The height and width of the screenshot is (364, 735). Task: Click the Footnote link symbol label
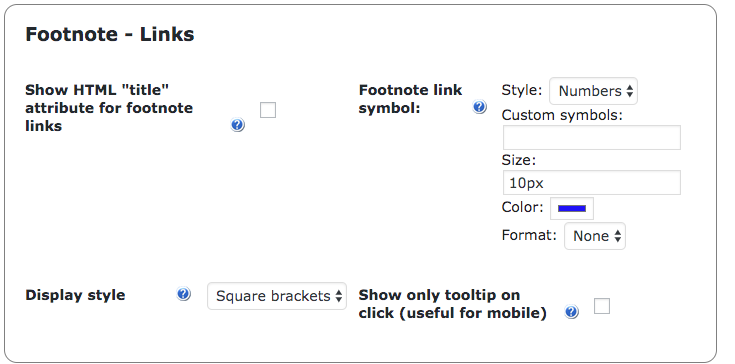(x=410, y=99)
